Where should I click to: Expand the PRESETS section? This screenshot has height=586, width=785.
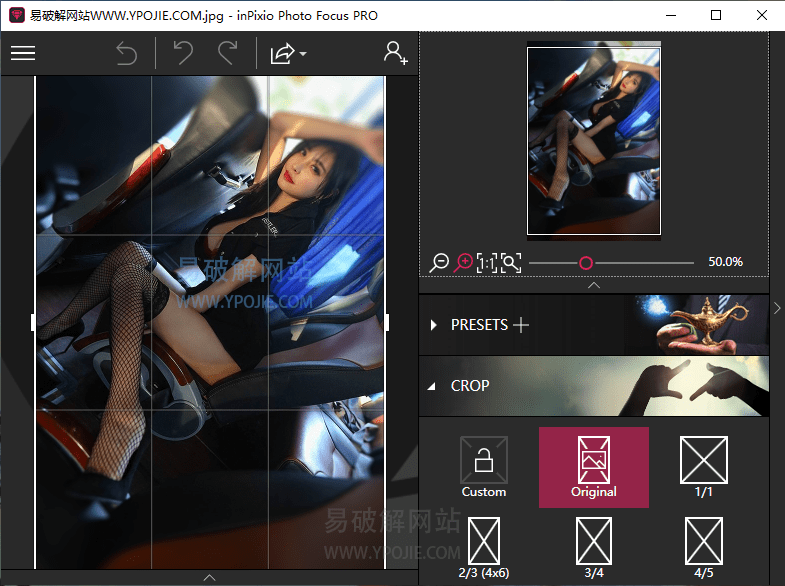(434, 325)
